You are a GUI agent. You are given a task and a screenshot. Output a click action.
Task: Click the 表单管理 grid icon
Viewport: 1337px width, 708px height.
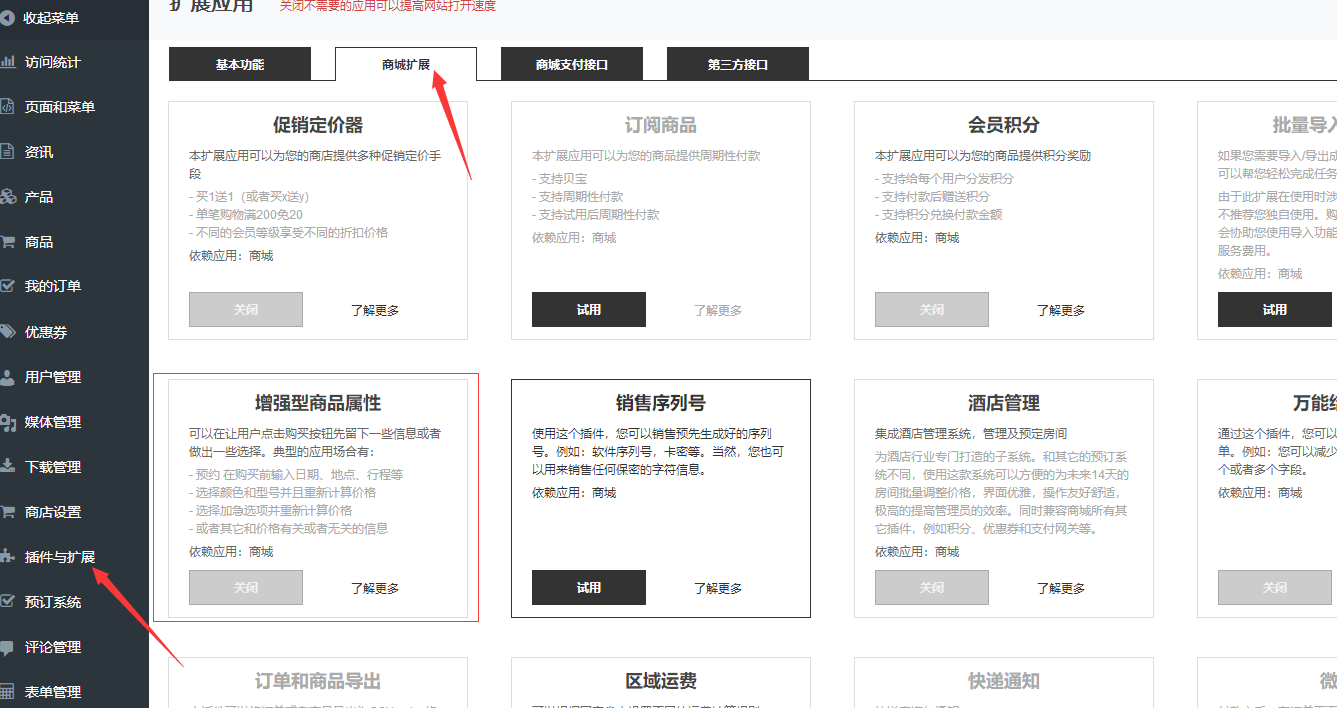[7, 692]
